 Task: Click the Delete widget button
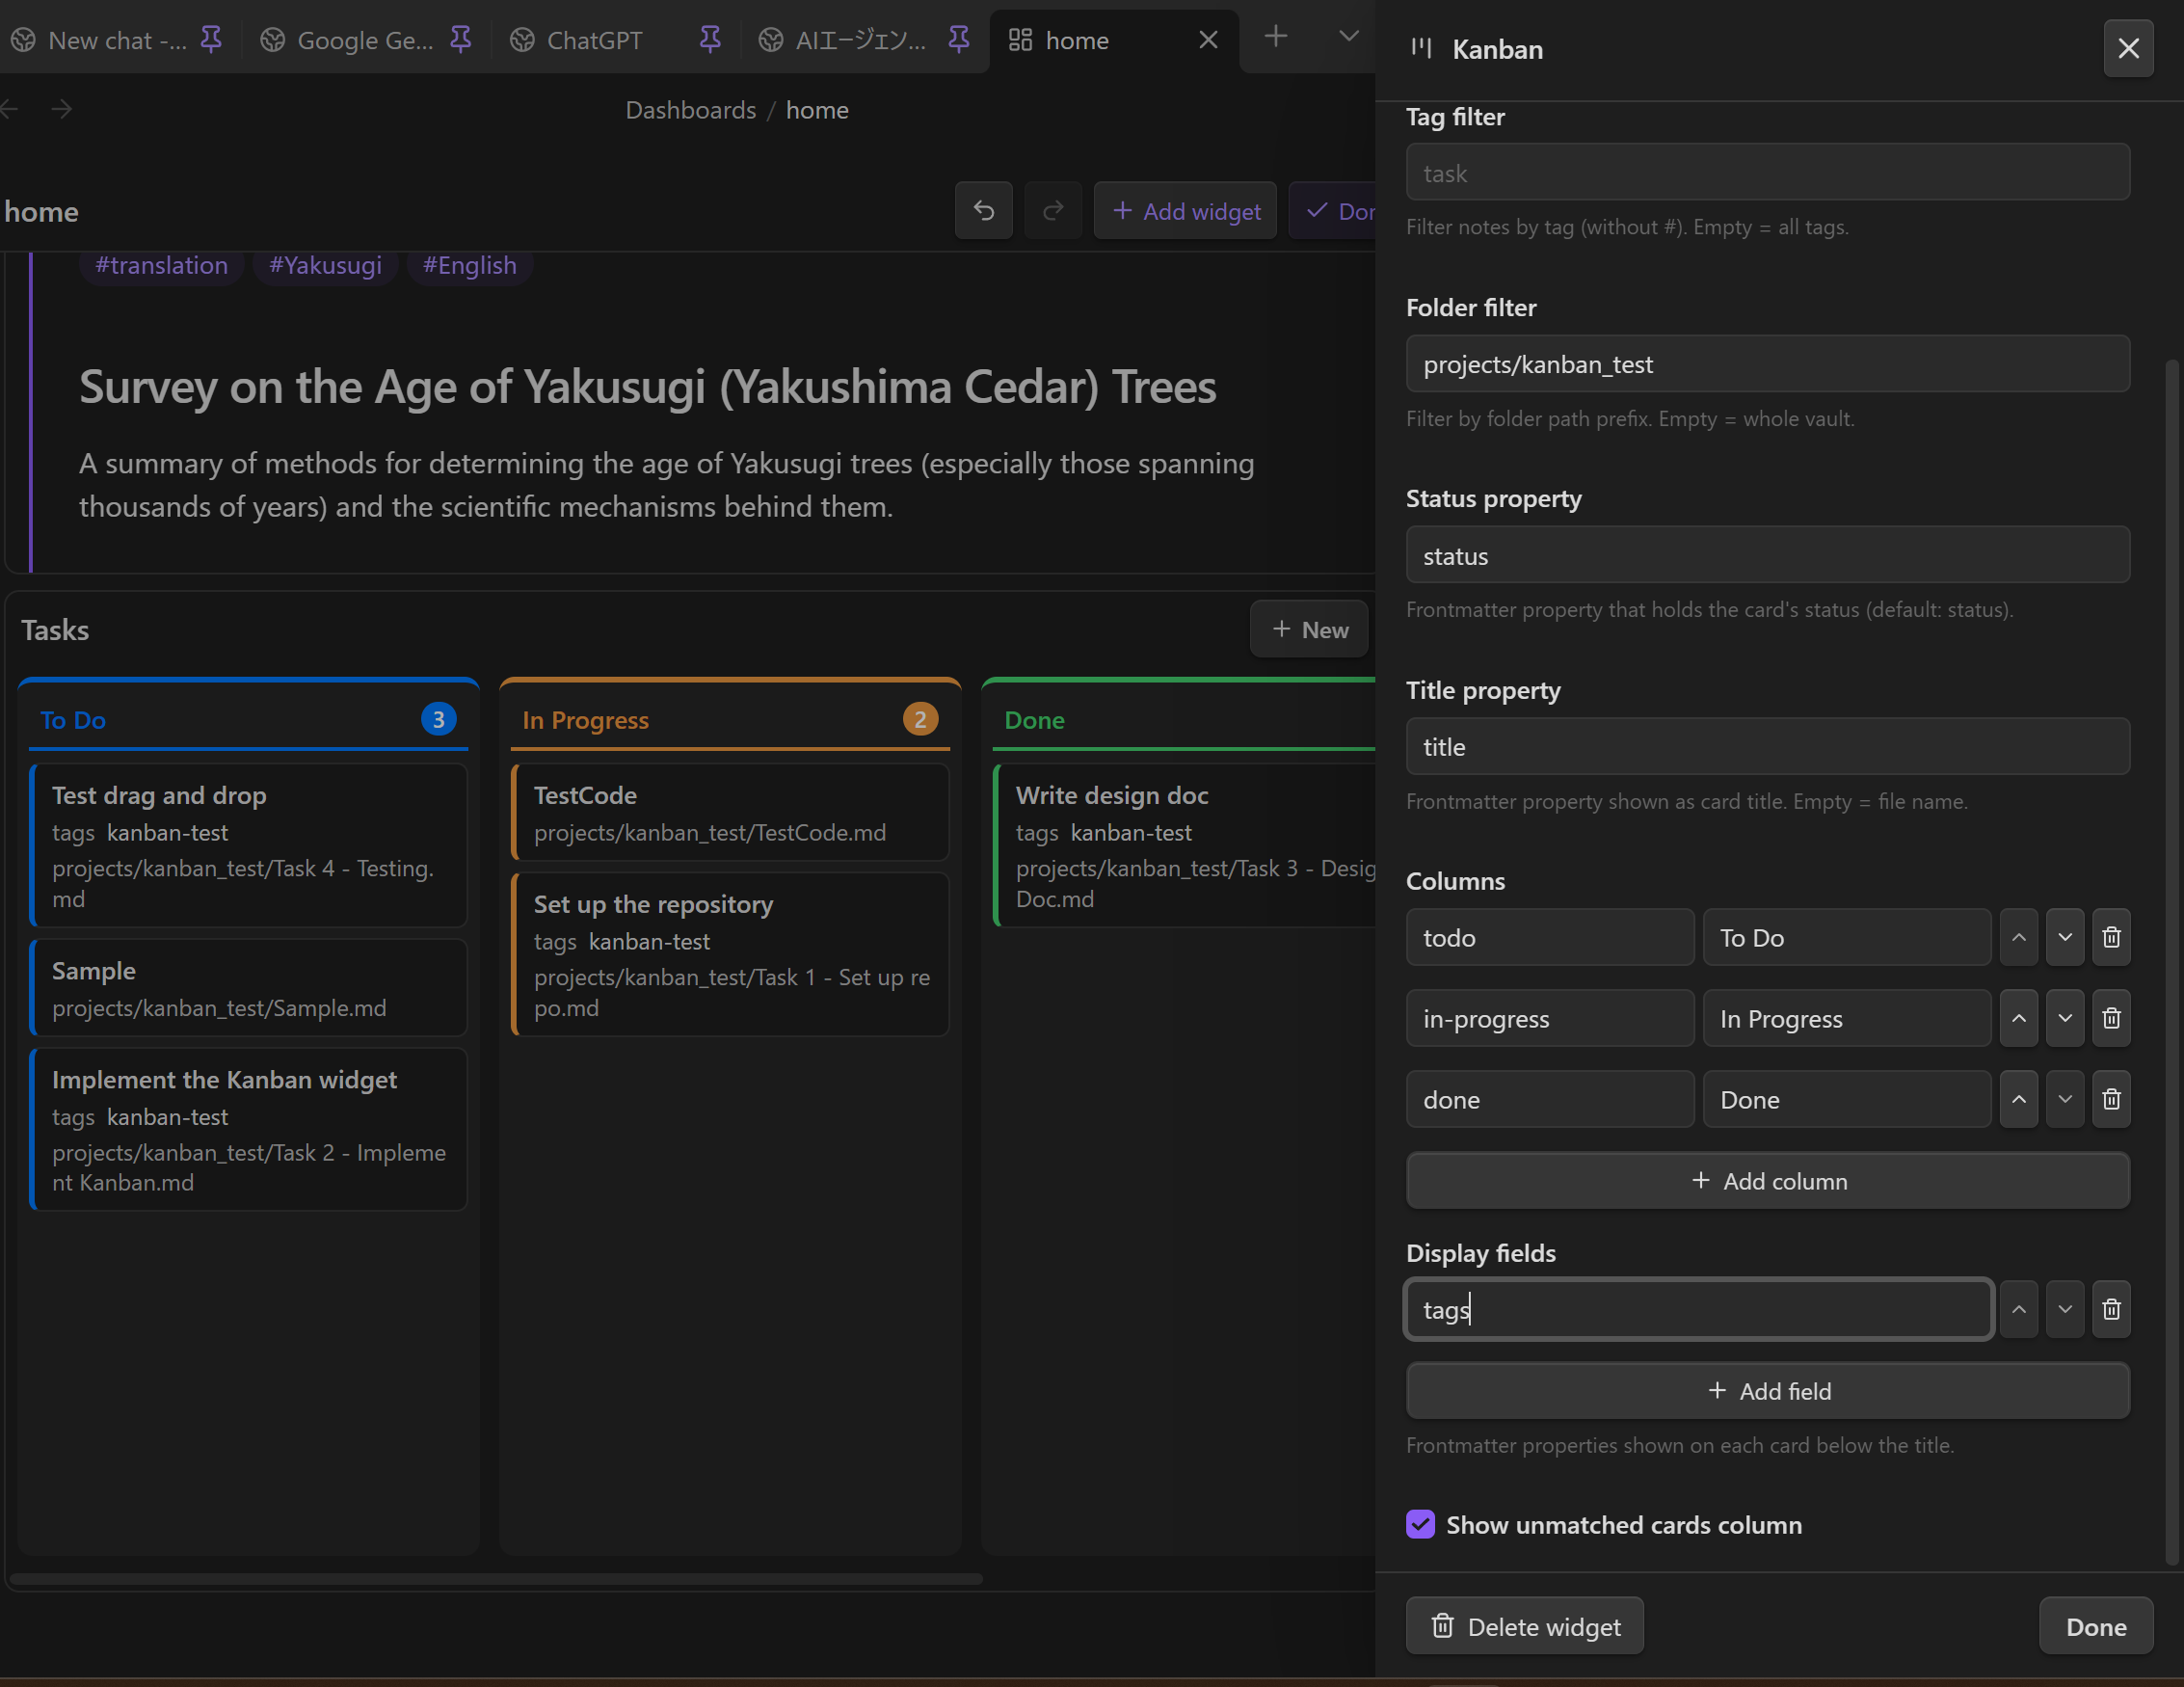click(1525, 1626)
